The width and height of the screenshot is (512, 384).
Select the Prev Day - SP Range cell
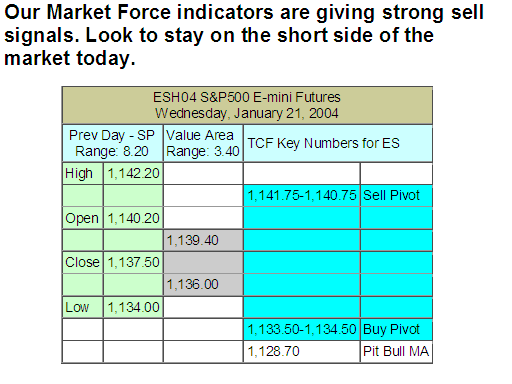click(113, 143)
